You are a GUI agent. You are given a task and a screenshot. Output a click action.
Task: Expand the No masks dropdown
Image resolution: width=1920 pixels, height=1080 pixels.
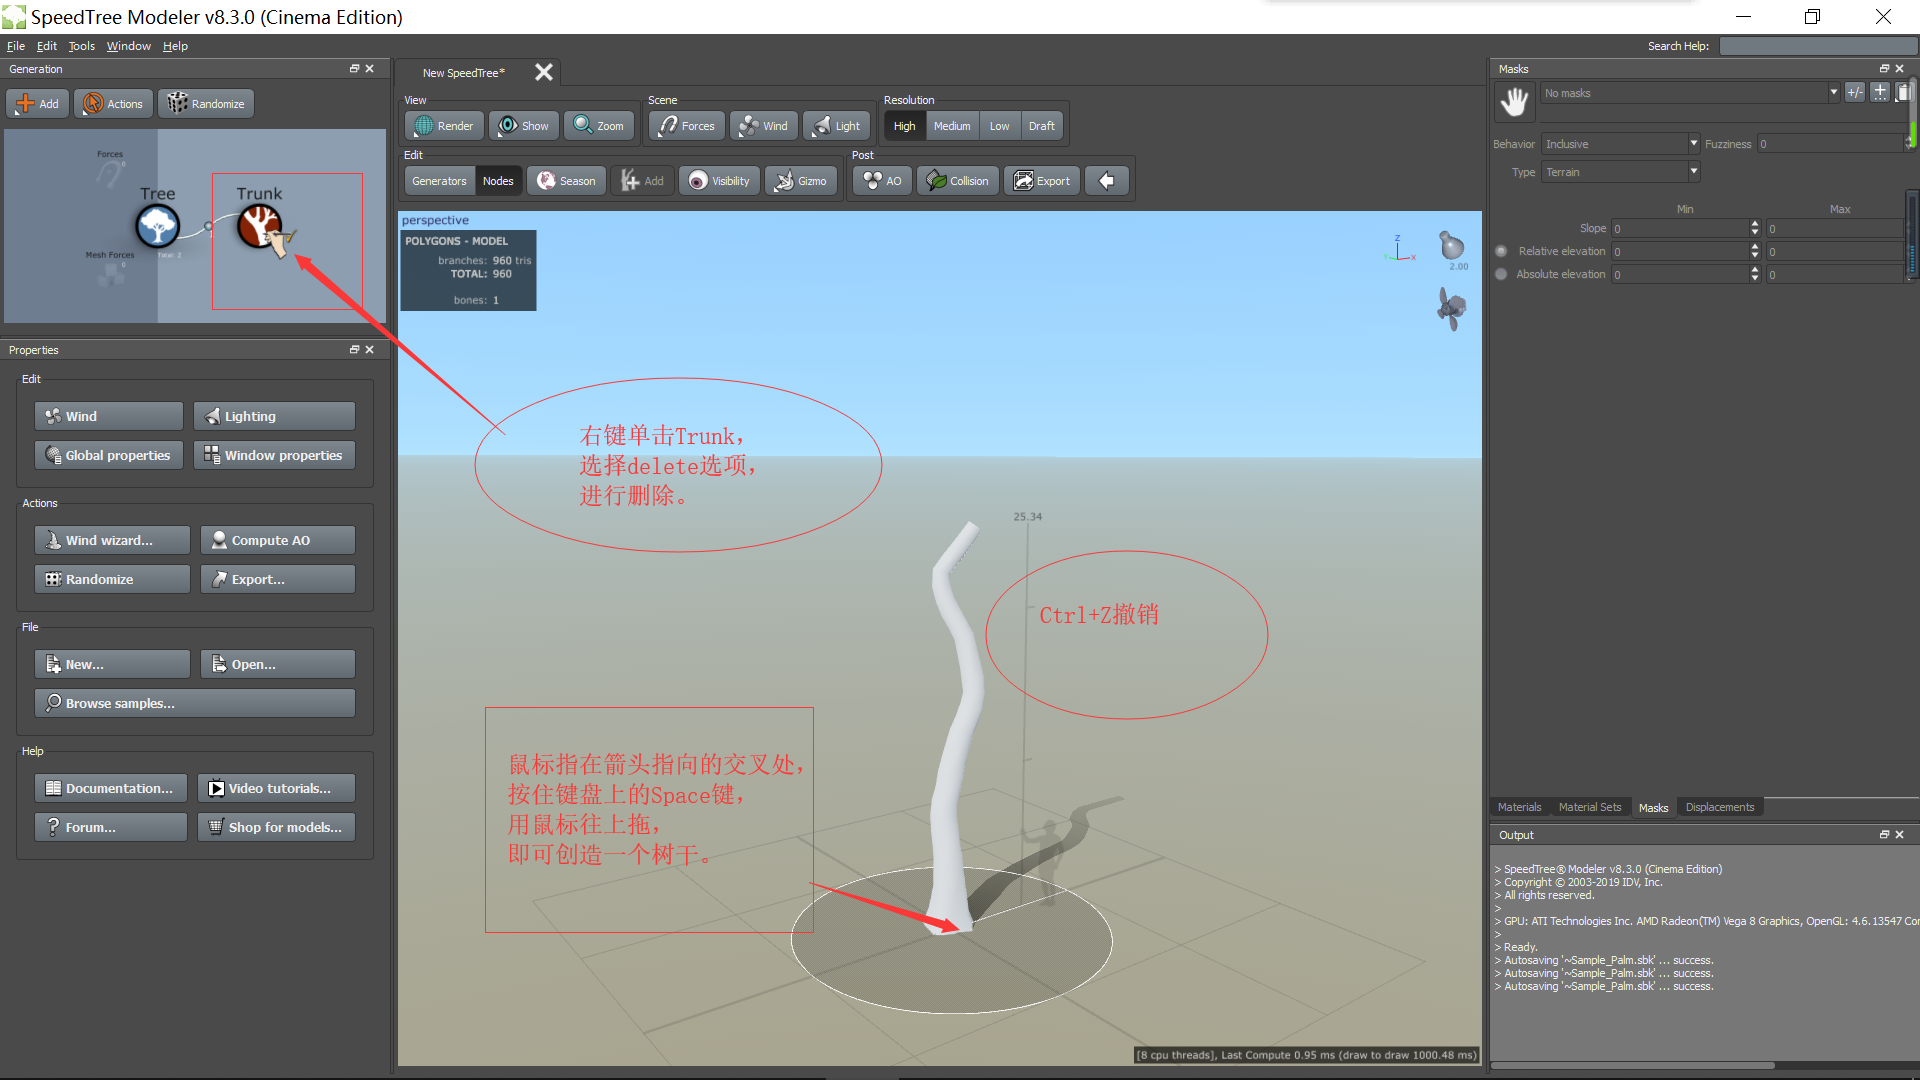[x=1833, y=92]
